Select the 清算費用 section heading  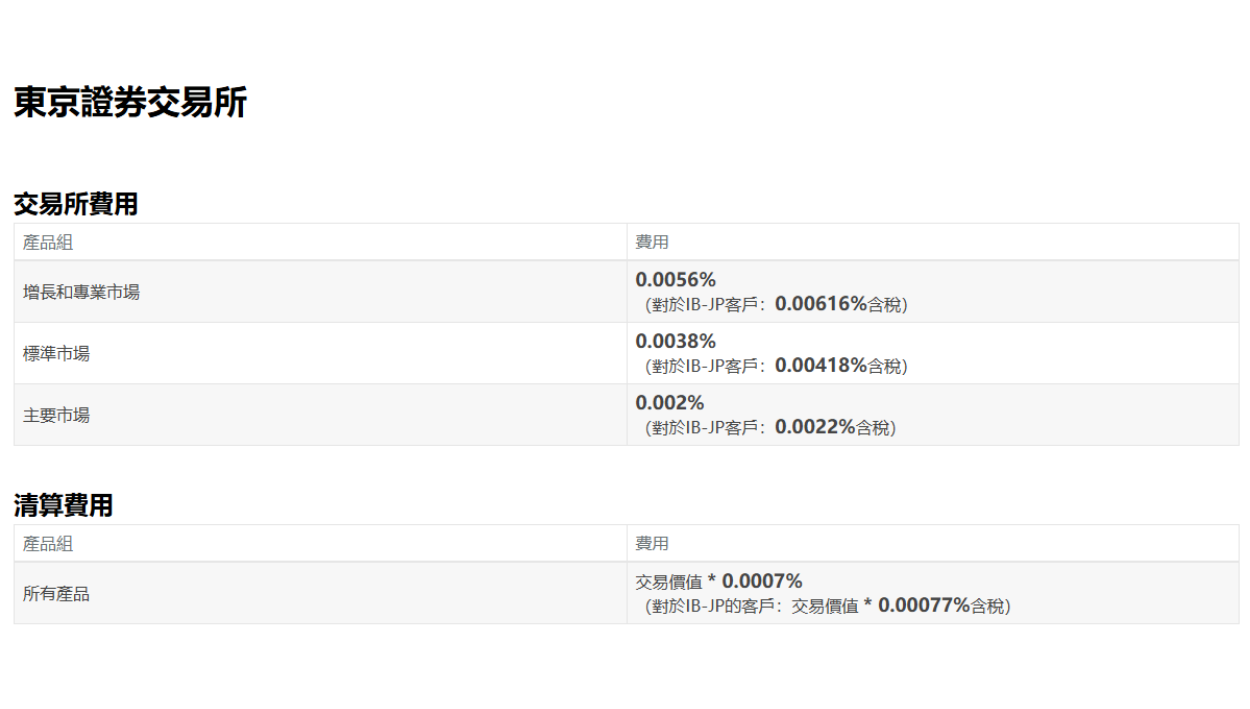pos(63,505)
